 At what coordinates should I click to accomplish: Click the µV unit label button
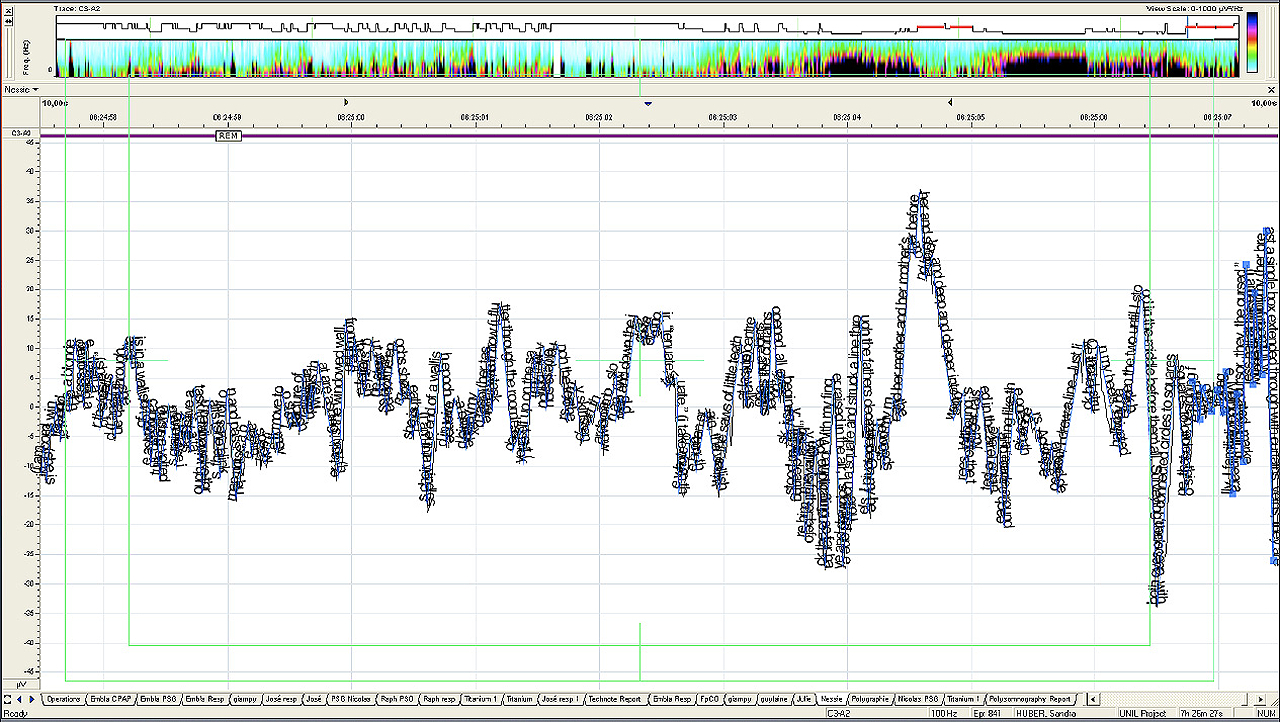(x=19, y=683)
